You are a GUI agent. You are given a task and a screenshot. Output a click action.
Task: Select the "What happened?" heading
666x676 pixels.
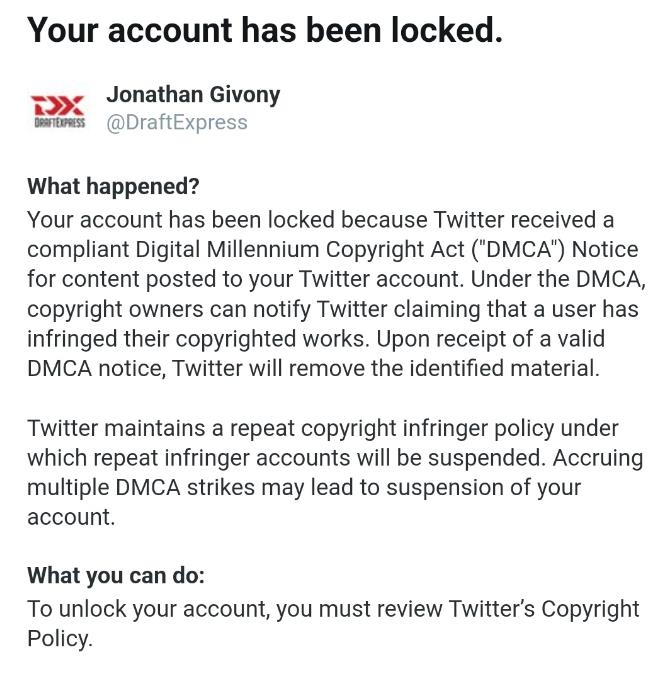point(113,187)
